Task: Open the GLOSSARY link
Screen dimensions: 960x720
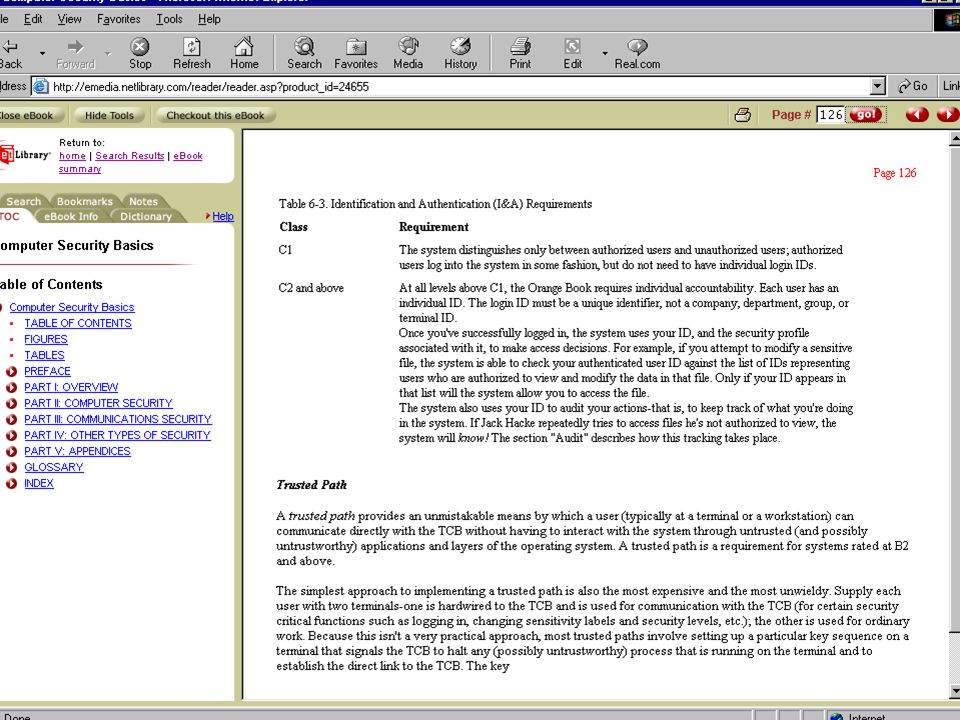Action: click(x=54, y=467)
